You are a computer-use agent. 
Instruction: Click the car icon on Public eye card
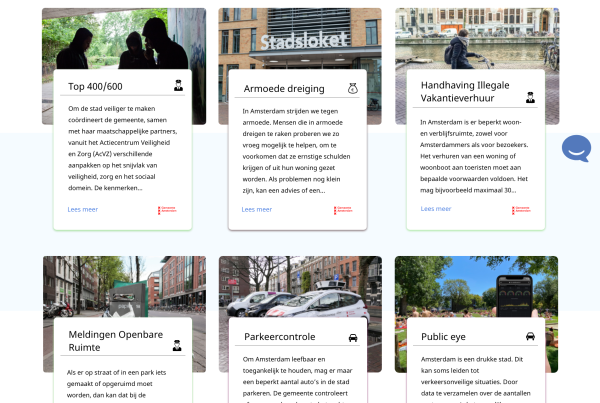530,336
